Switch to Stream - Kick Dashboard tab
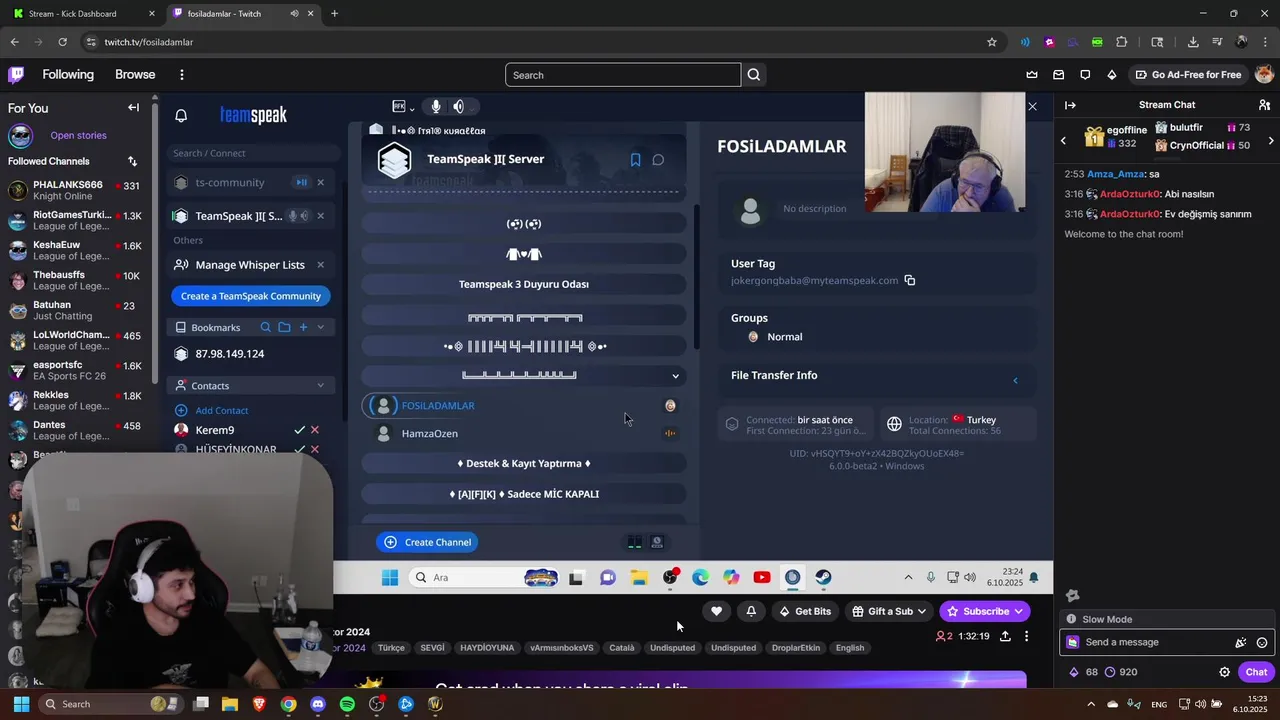This screenshot has width=1280, height=720. [82, 14]
